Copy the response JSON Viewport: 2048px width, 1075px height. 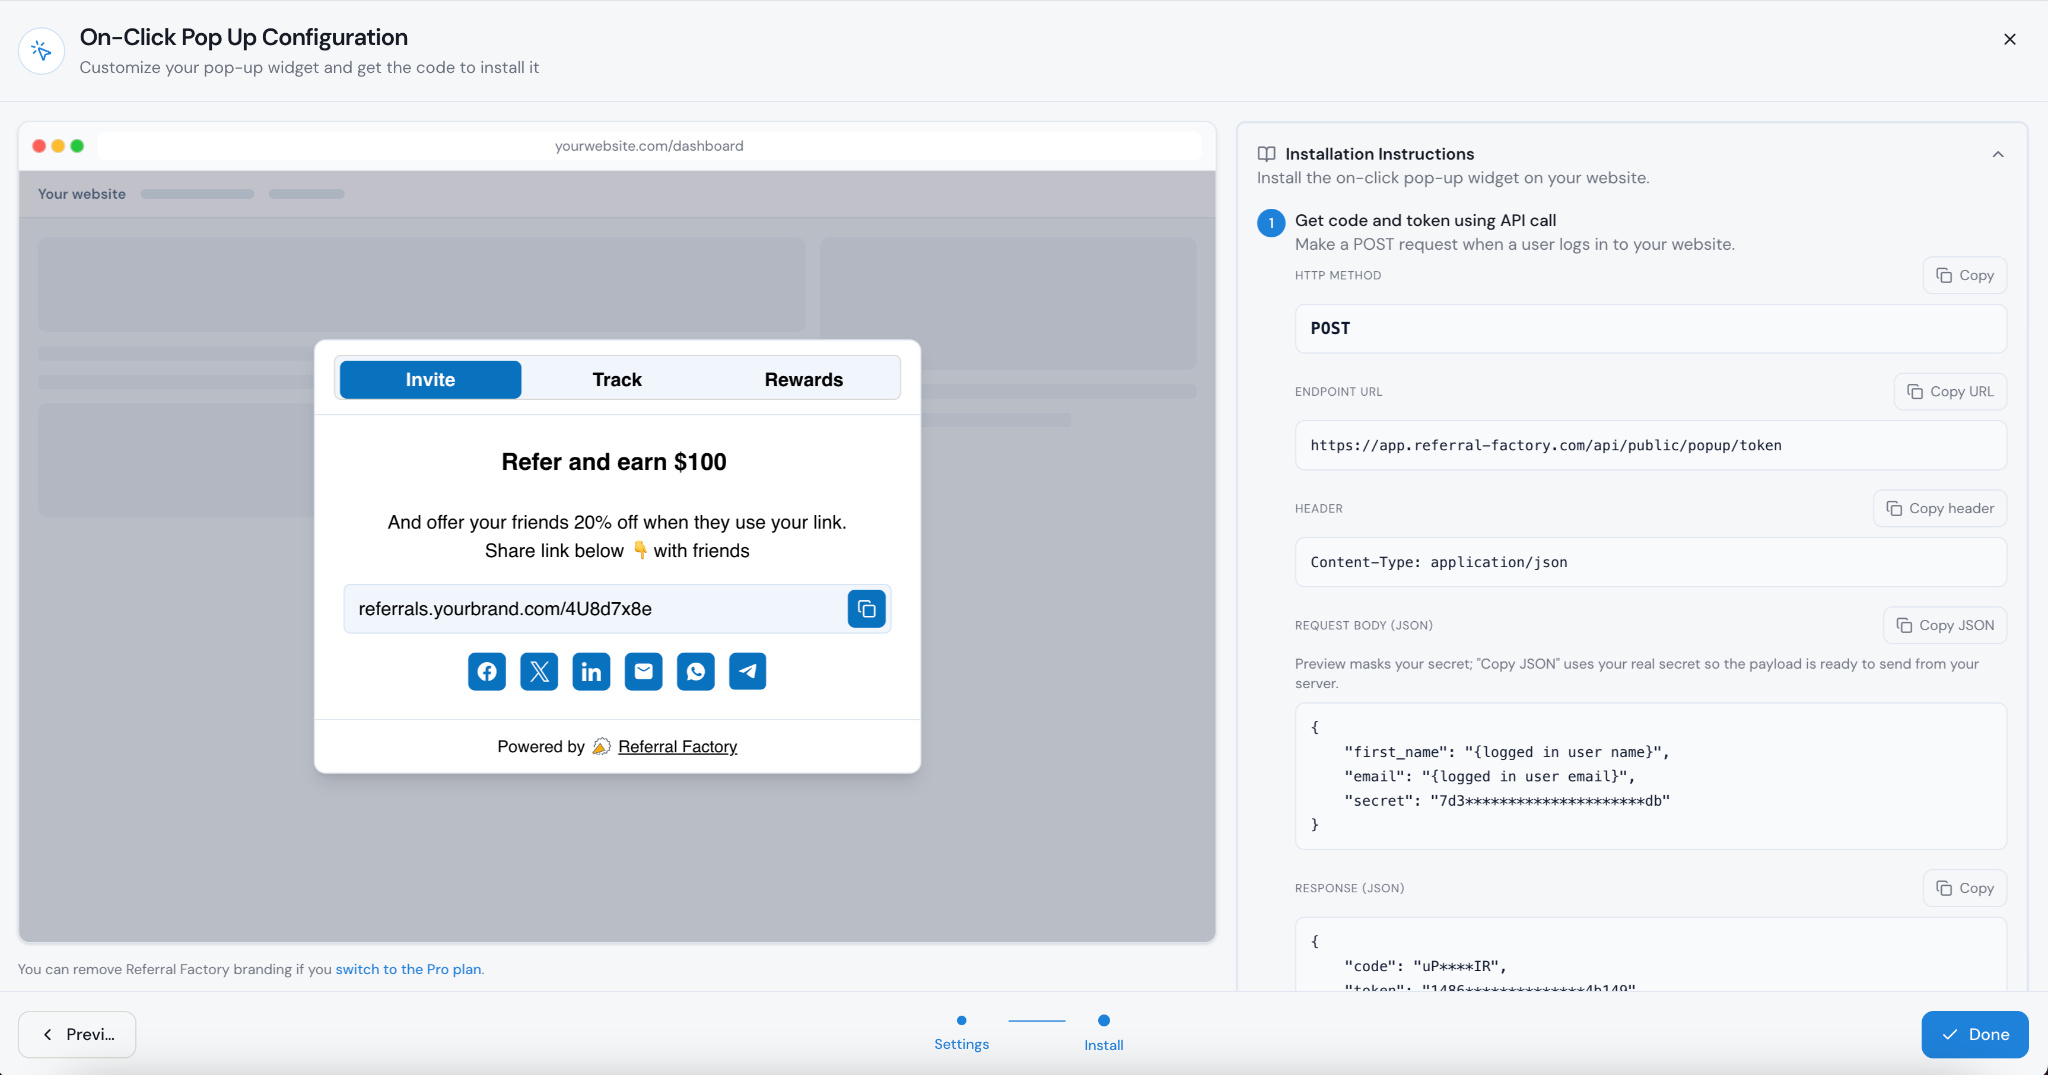point(1964,888)
